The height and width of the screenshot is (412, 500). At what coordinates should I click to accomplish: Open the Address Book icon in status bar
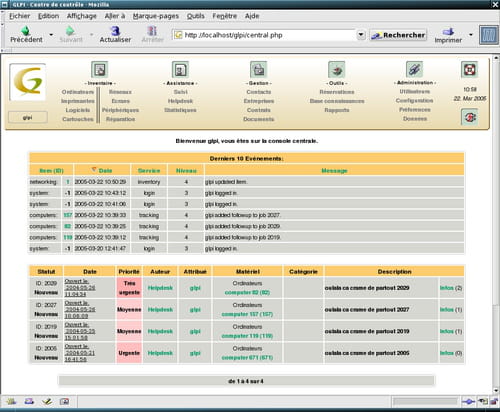(65, 402)
